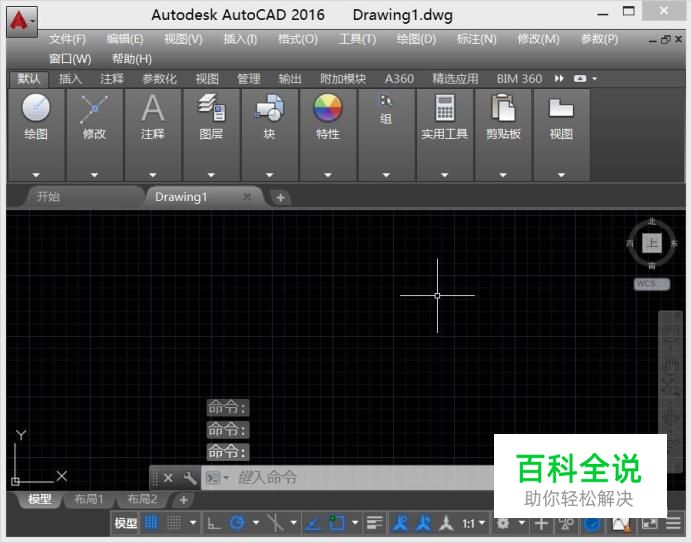Click the wrench customize icon in command line

(190, 478)
